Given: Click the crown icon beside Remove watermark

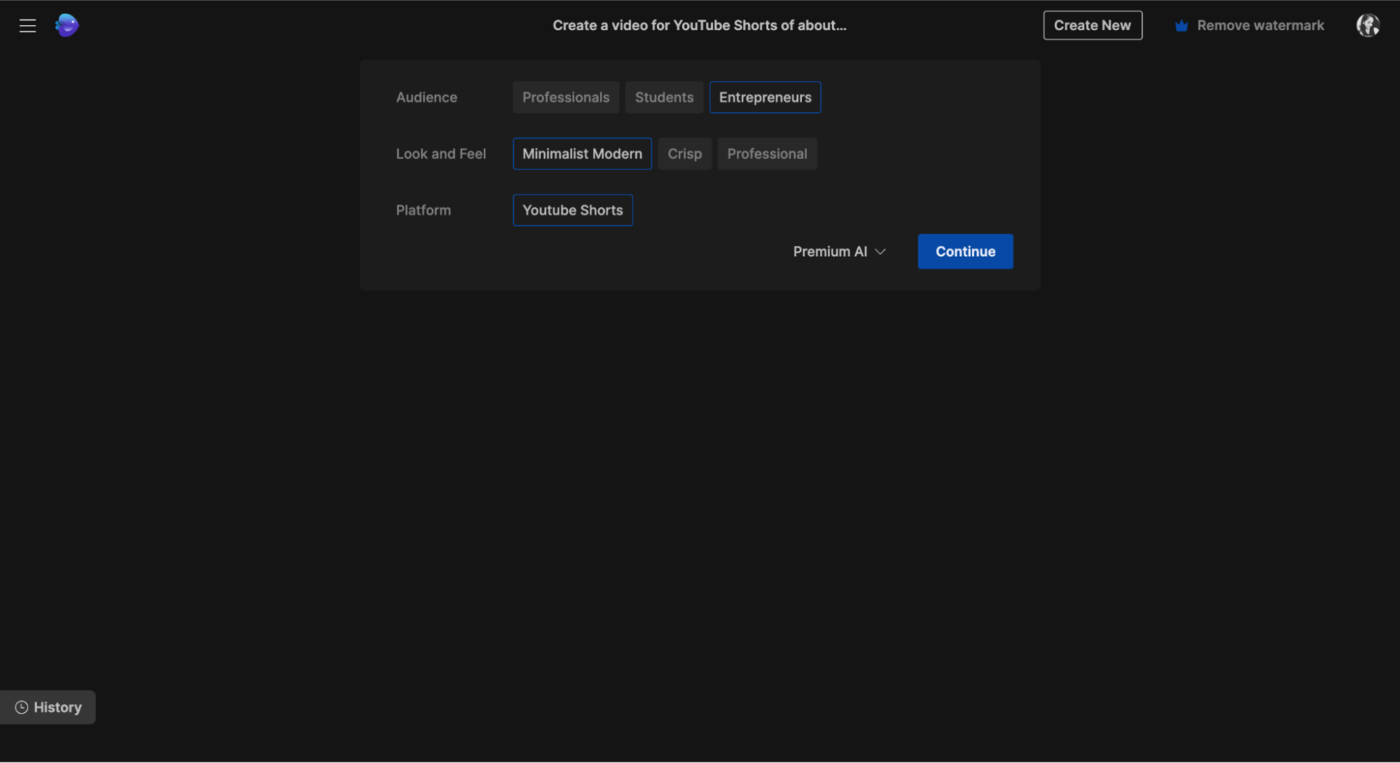Looking at the screenshot, I should (1181, 26).
